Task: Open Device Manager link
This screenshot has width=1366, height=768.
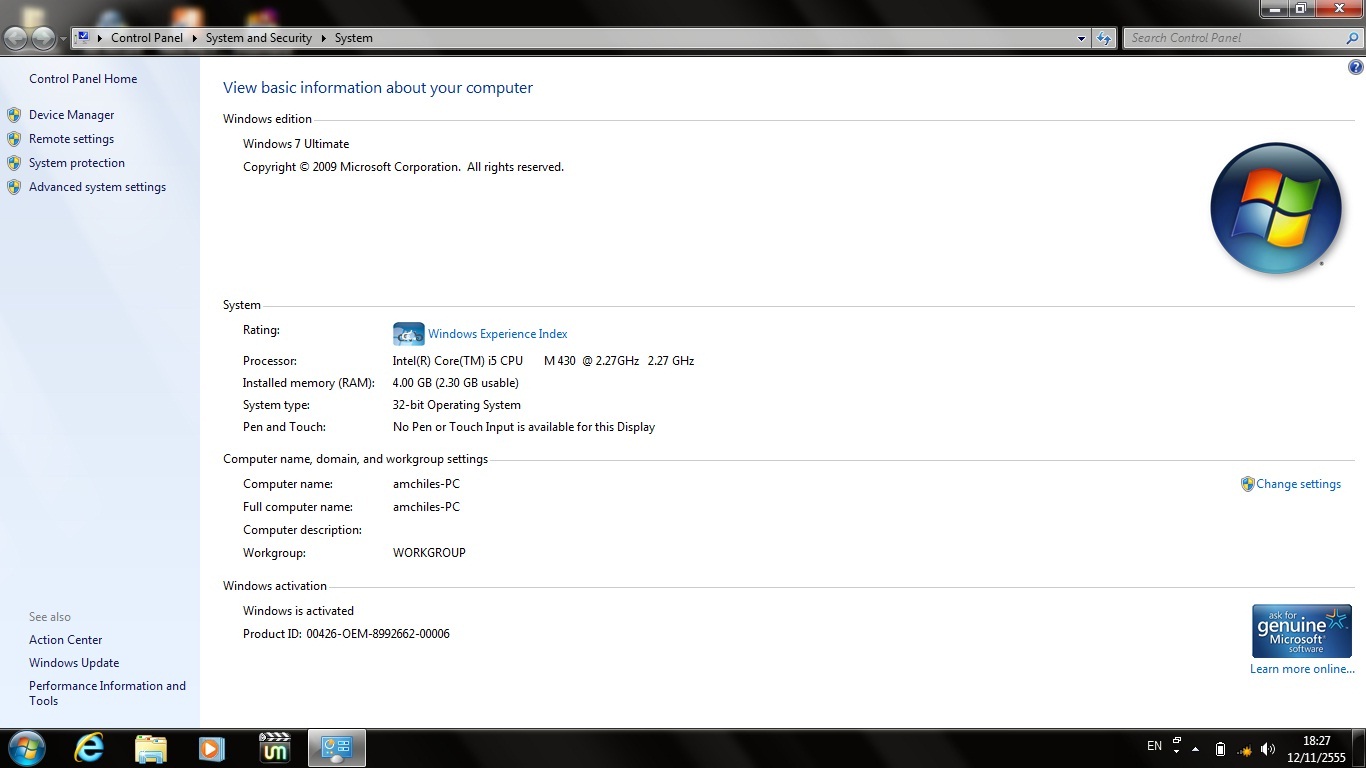Action: (x=71, y=115)
